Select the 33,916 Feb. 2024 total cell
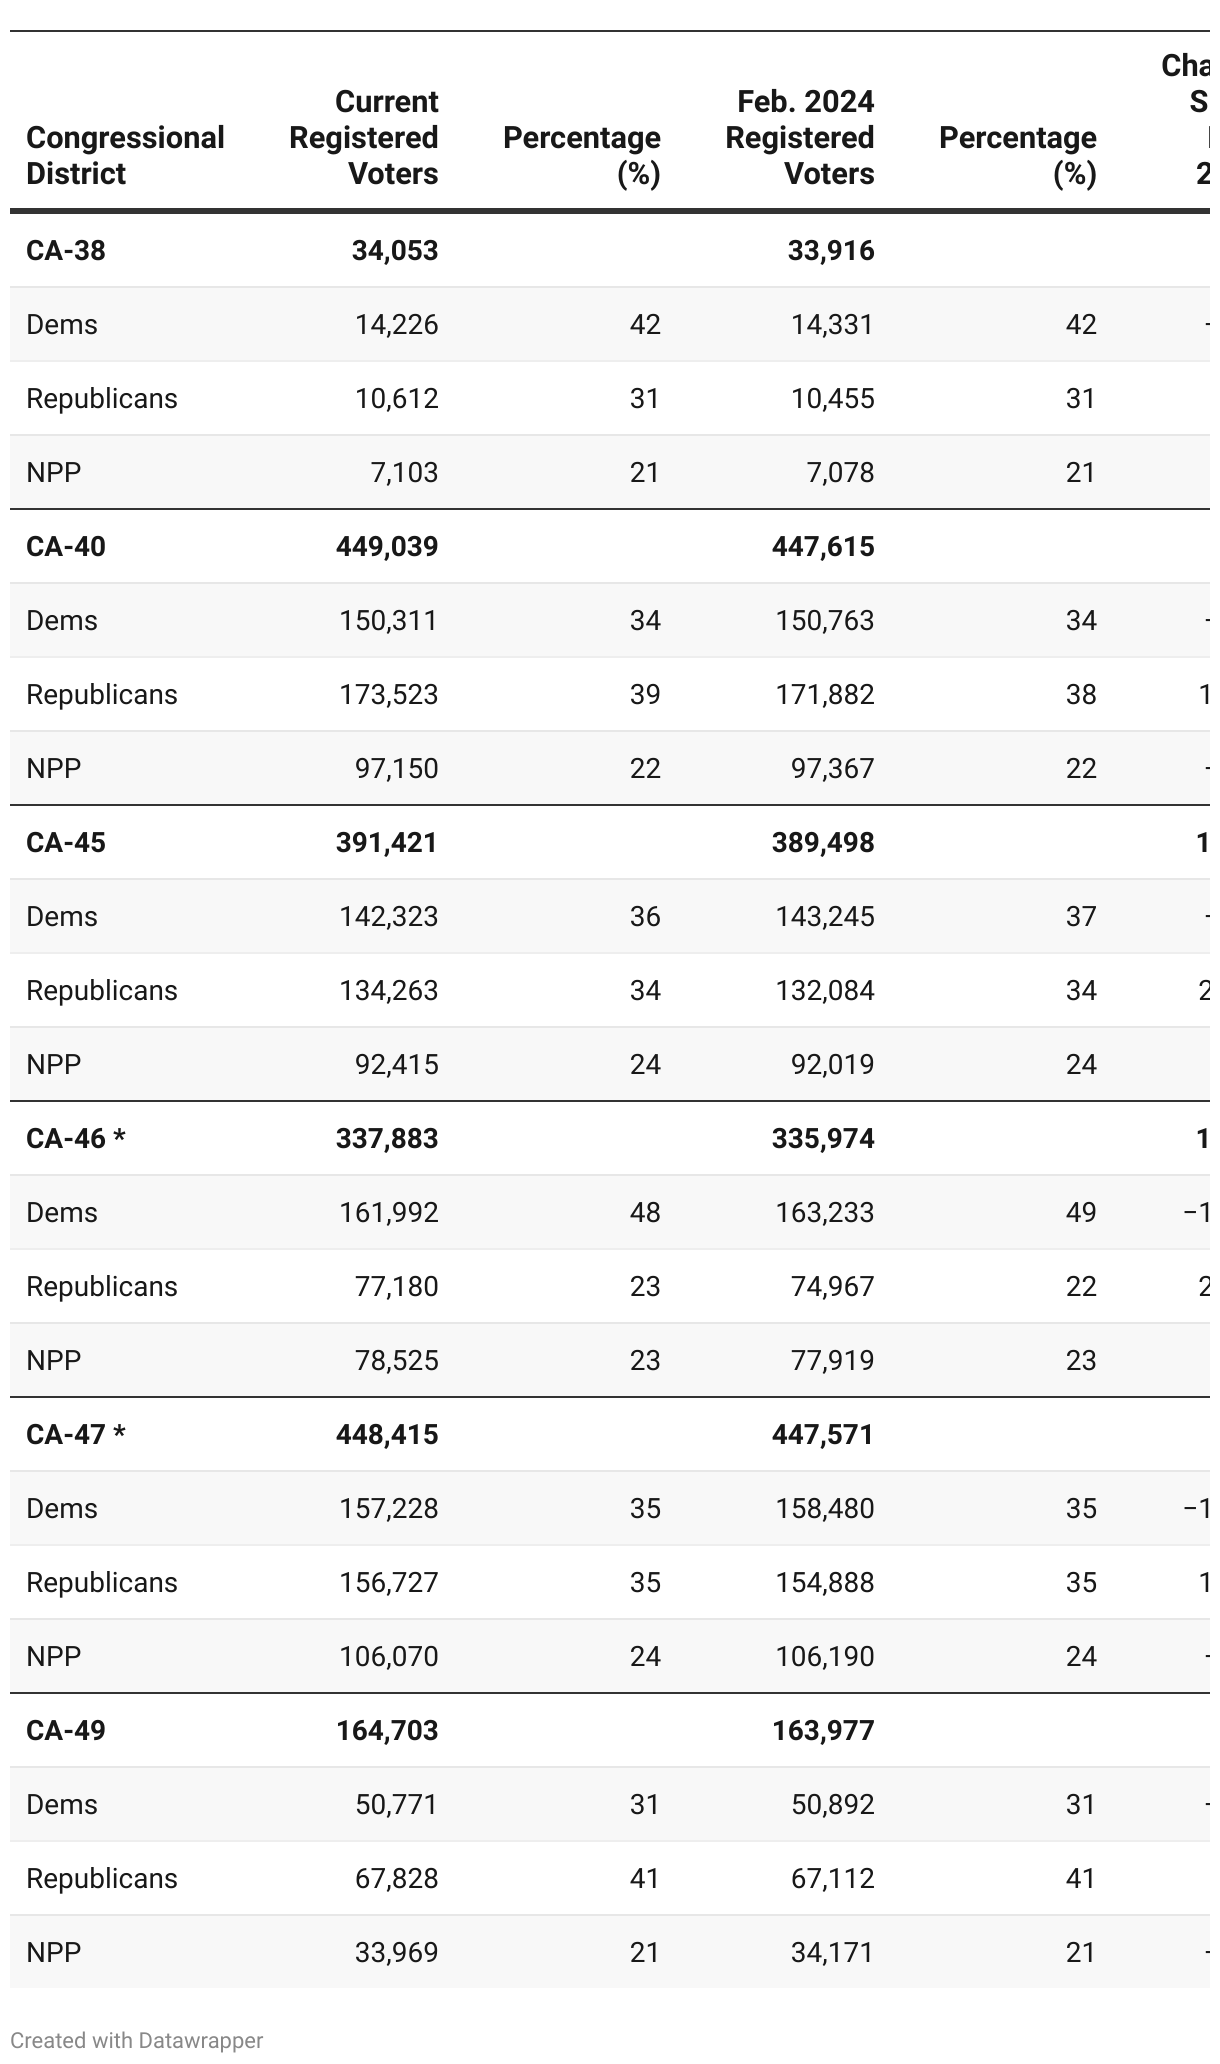The image size is (1220, 2064). pyautogui.click(x=831, y=250)
